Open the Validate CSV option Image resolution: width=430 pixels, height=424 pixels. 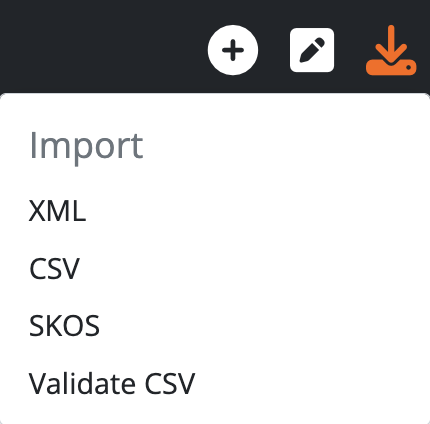point(112,383)
